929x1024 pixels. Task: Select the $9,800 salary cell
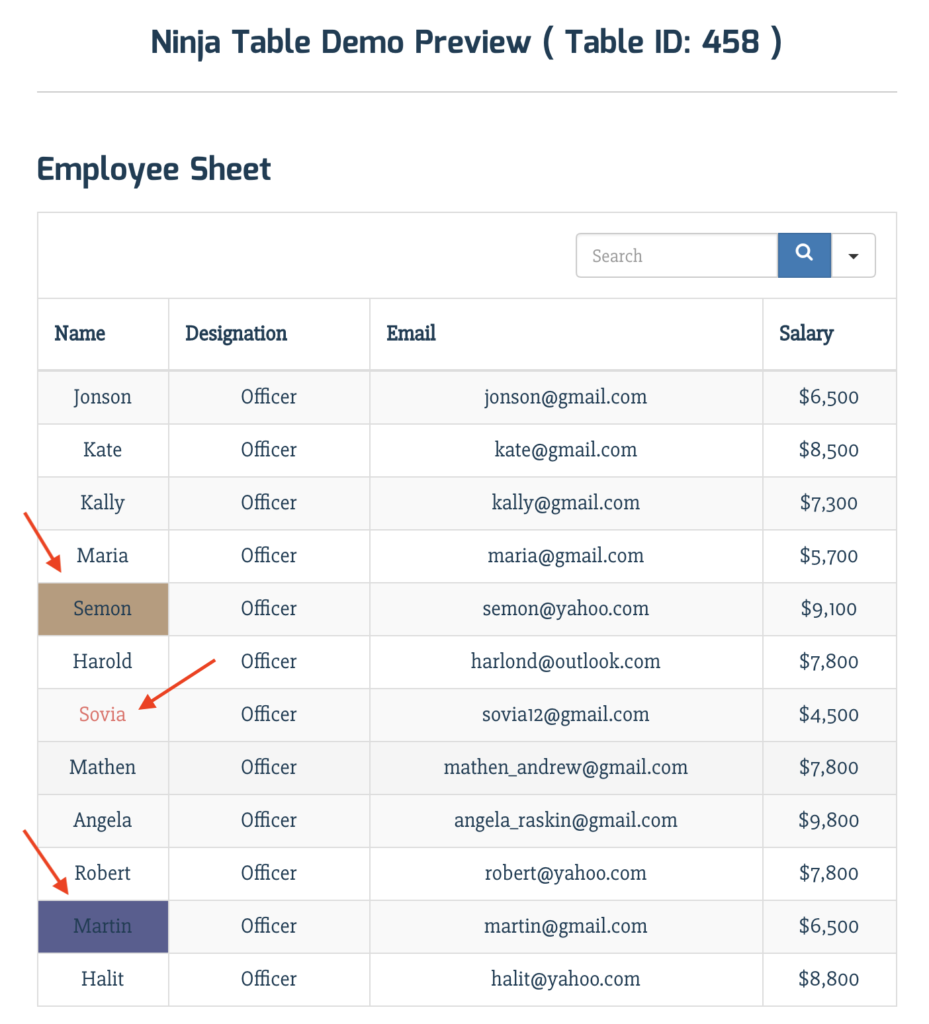(x=829, y=820)
